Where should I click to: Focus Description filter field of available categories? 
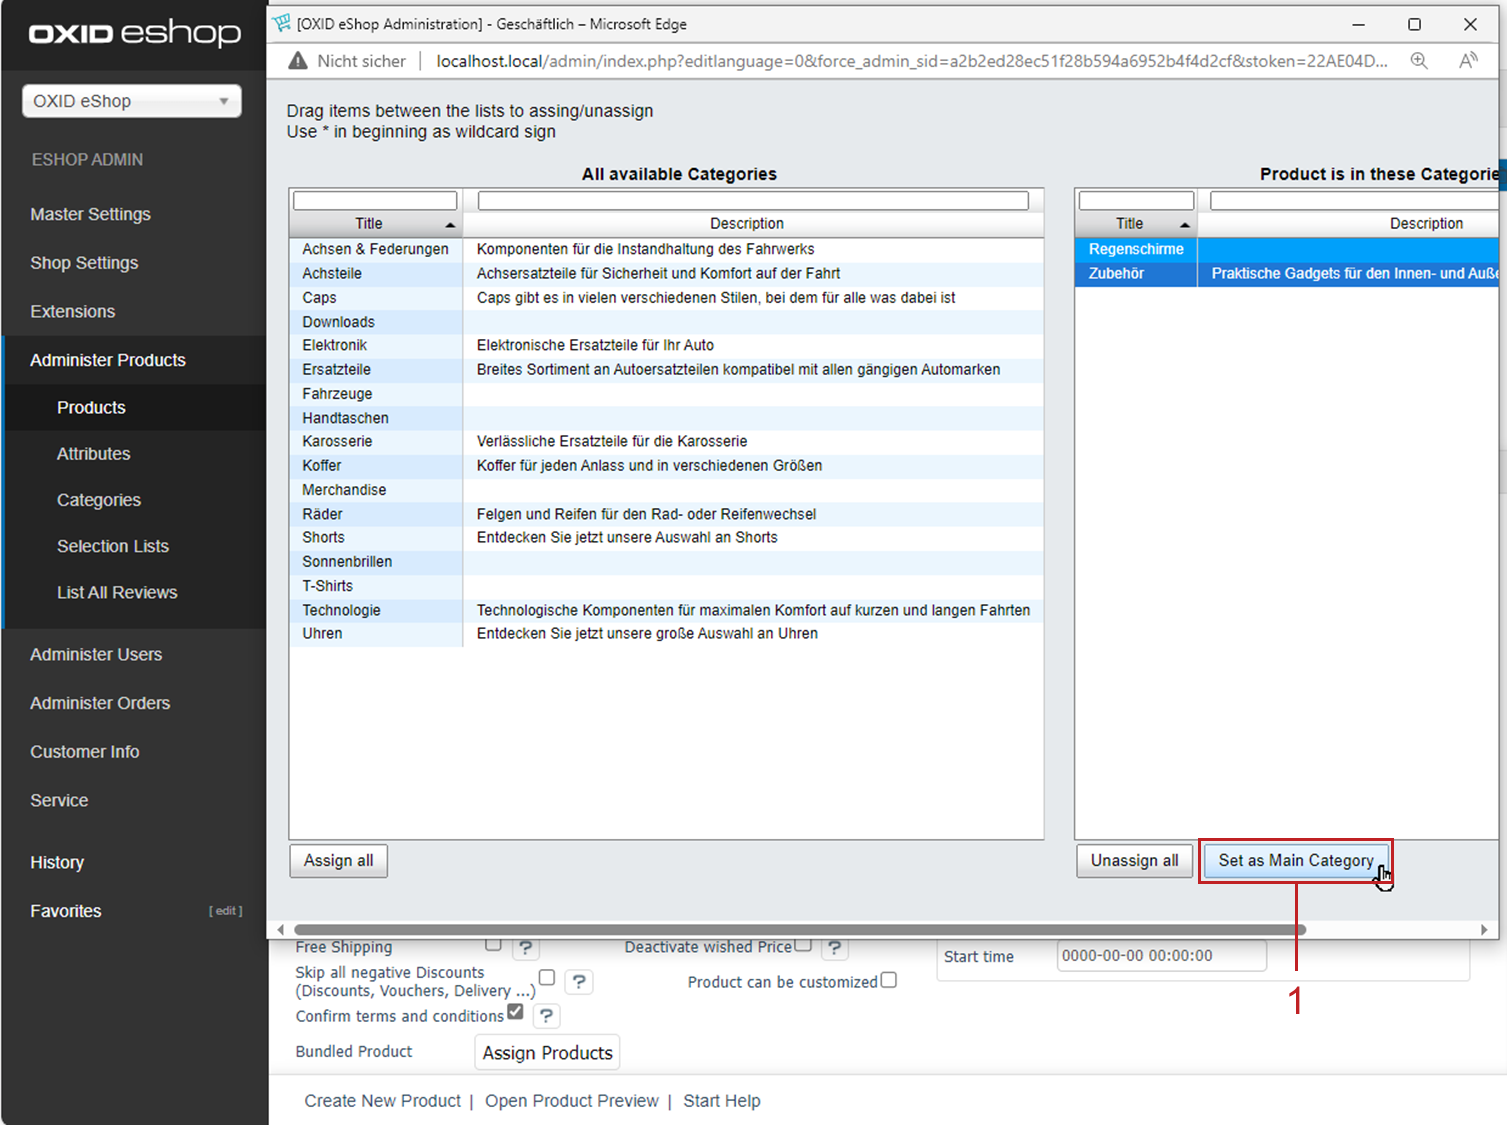point(753,201)
